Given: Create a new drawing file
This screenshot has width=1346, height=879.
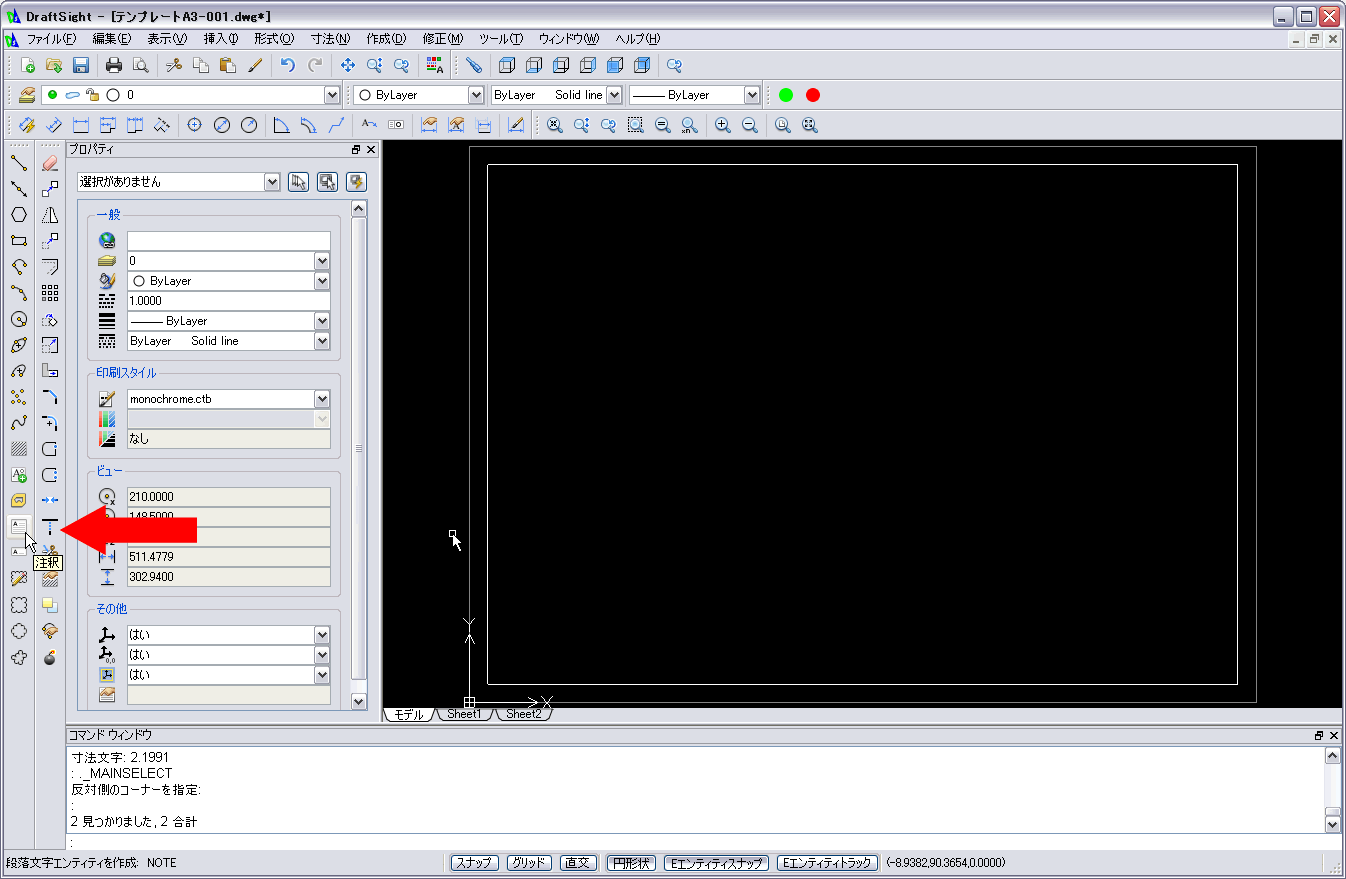Looking at the screenshot, I should pyautogui.click(x=28, y=66).
